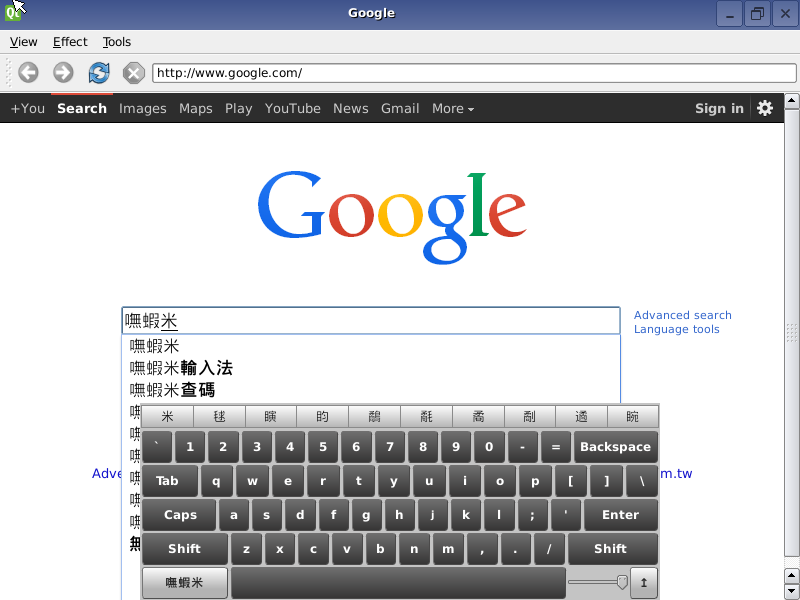Toggle the left Shift key
This screenshot has width=800, height=600.
pyautogui.click(x=185, y=548)
